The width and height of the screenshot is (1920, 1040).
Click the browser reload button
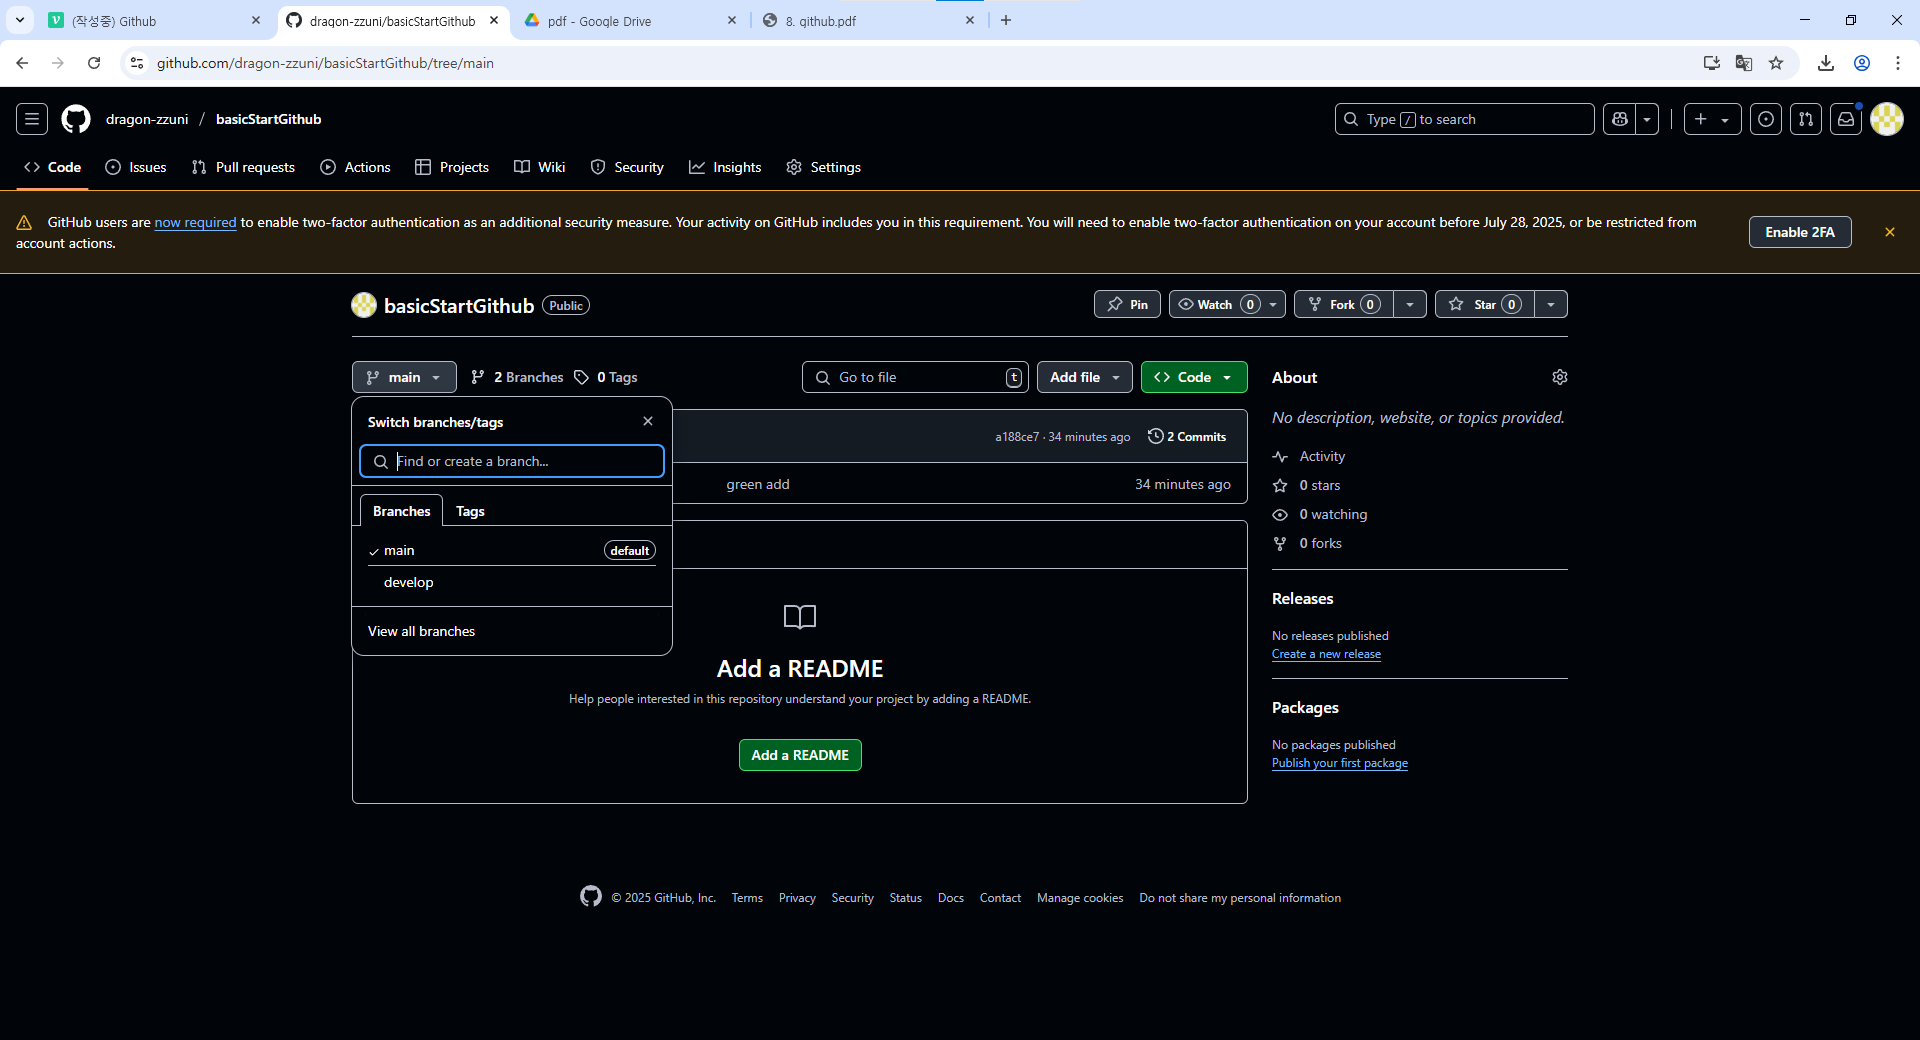[94, 63]
